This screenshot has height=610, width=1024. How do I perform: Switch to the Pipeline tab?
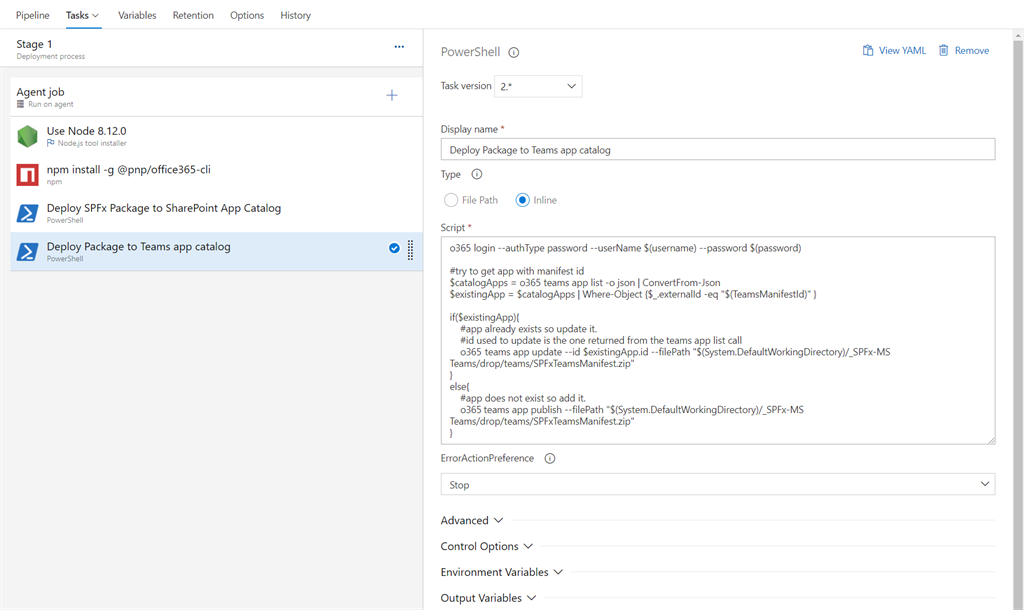click(x=33, y=15)
